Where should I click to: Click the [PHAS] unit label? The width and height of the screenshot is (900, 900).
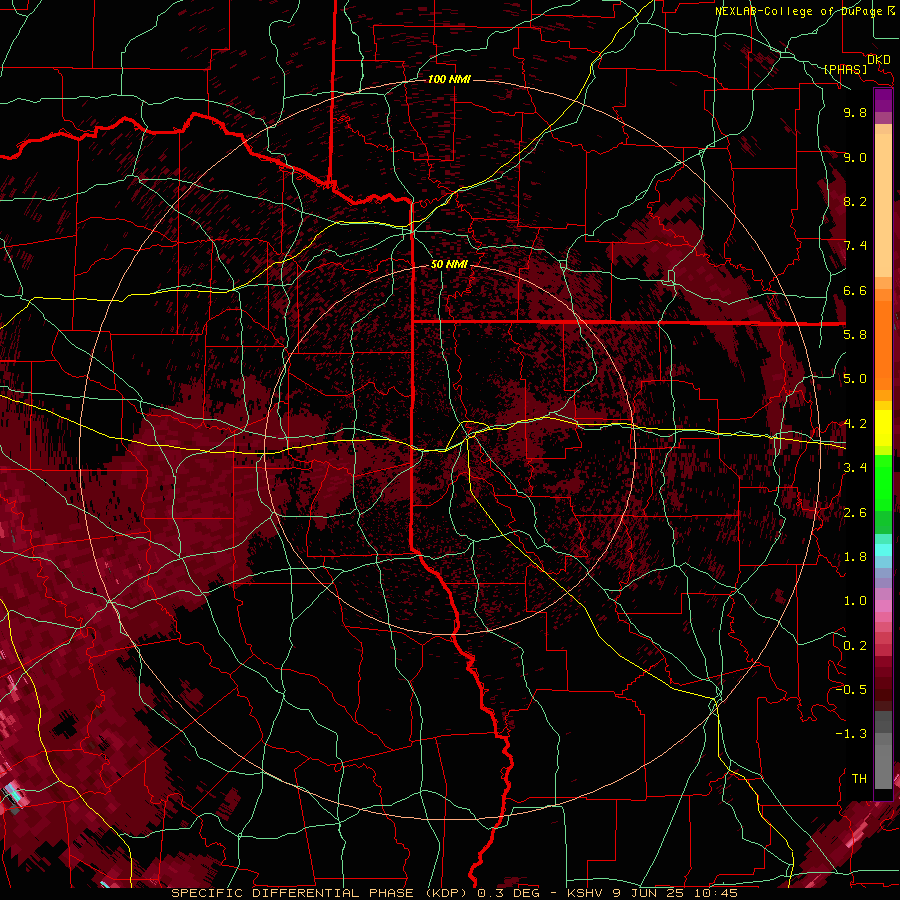tap(845, 69)
